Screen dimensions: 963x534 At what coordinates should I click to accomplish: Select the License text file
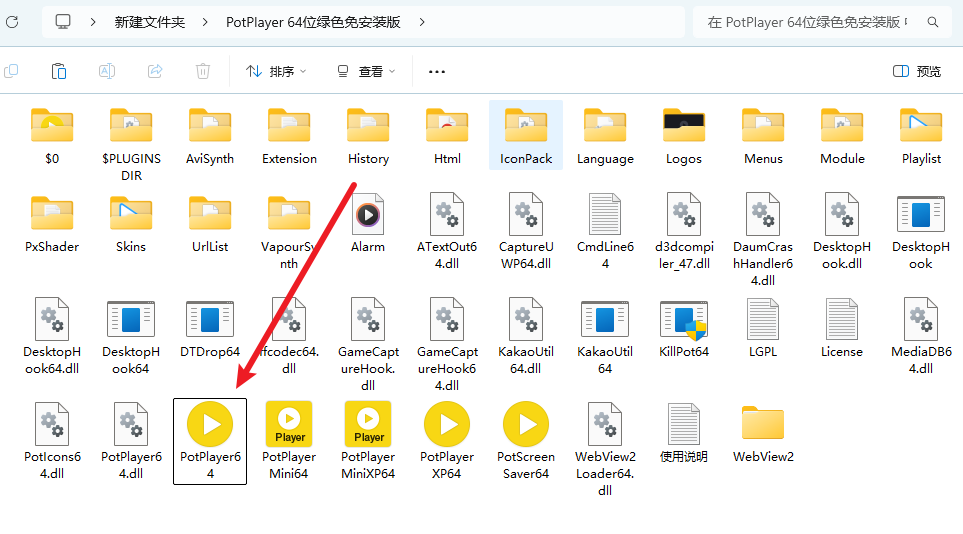842,329
